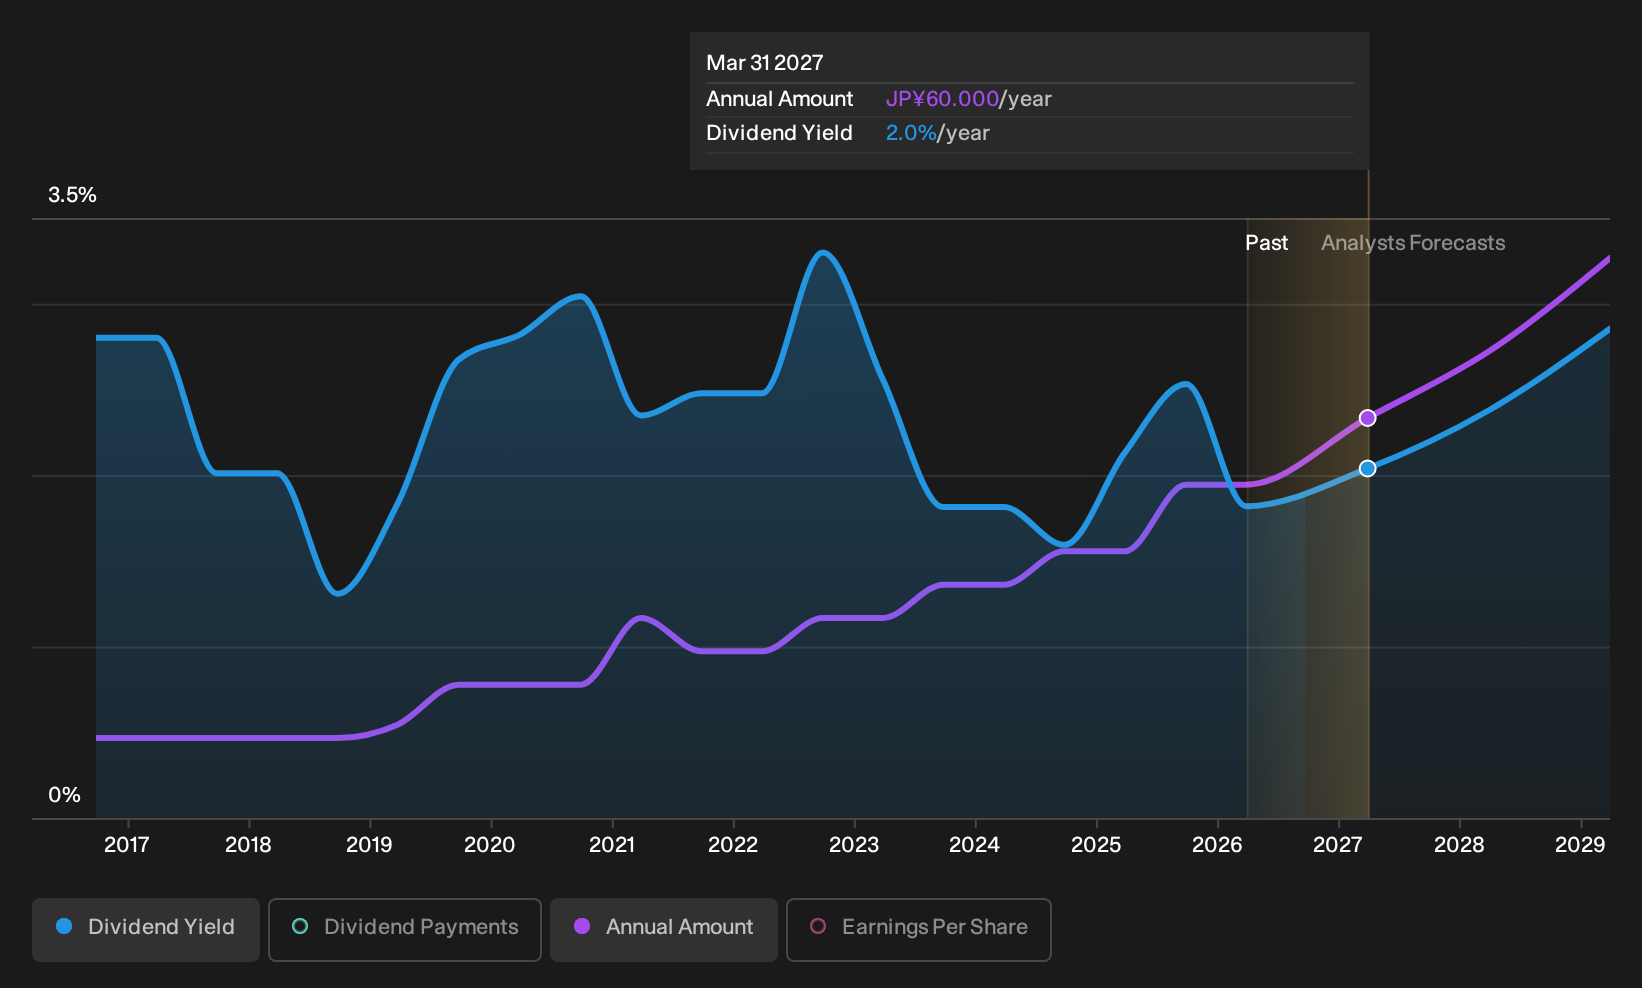Viewport: 1642px width, 988px height.
Task: Click the JP¥60.000 annual amount value
Action: 942,99
